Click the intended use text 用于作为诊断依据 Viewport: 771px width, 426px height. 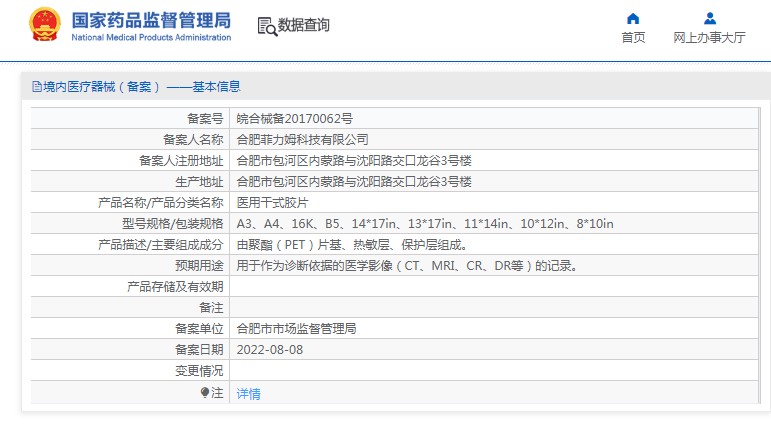pos(407,266)
